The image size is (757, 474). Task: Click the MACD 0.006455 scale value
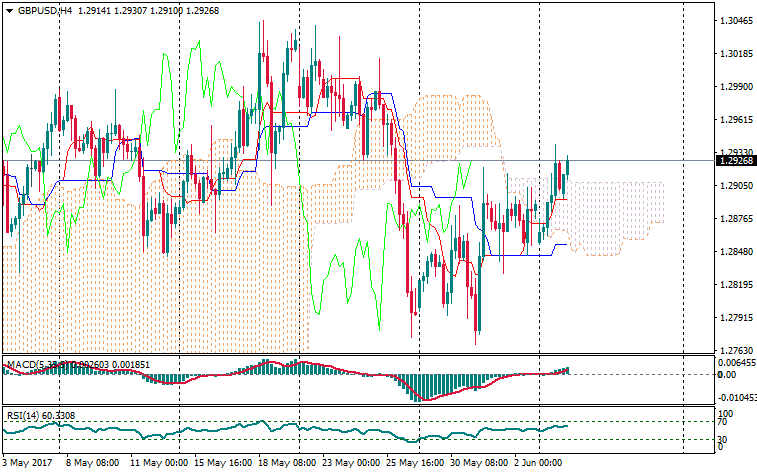[x=737, y=362]
